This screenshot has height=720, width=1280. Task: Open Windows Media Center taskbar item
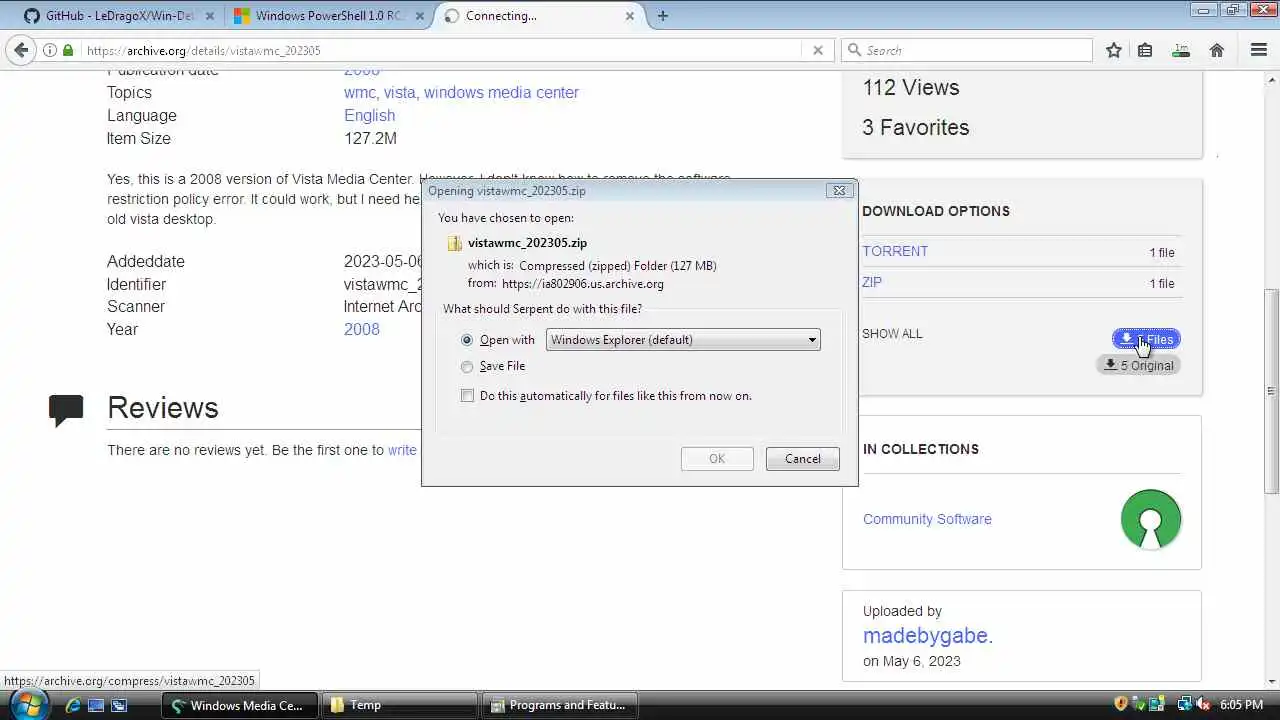click(x=240, y=705)
